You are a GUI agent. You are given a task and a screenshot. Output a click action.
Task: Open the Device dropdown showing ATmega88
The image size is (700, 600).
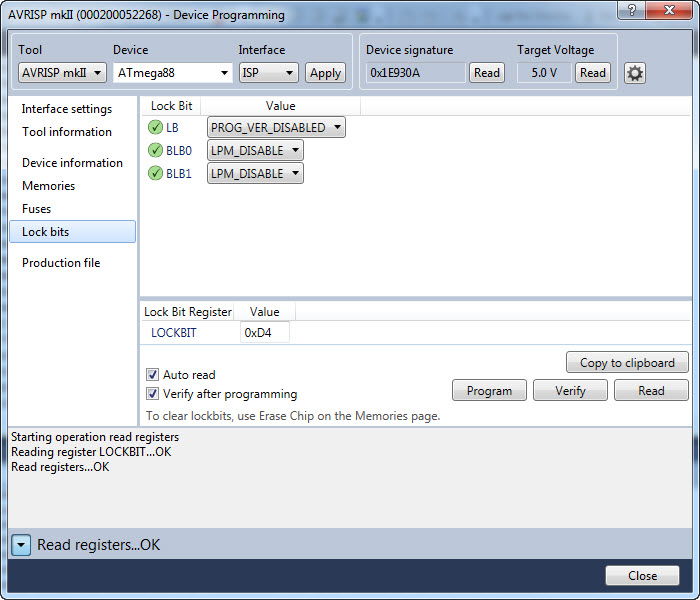pyautogui.click(x=173, y=73)
